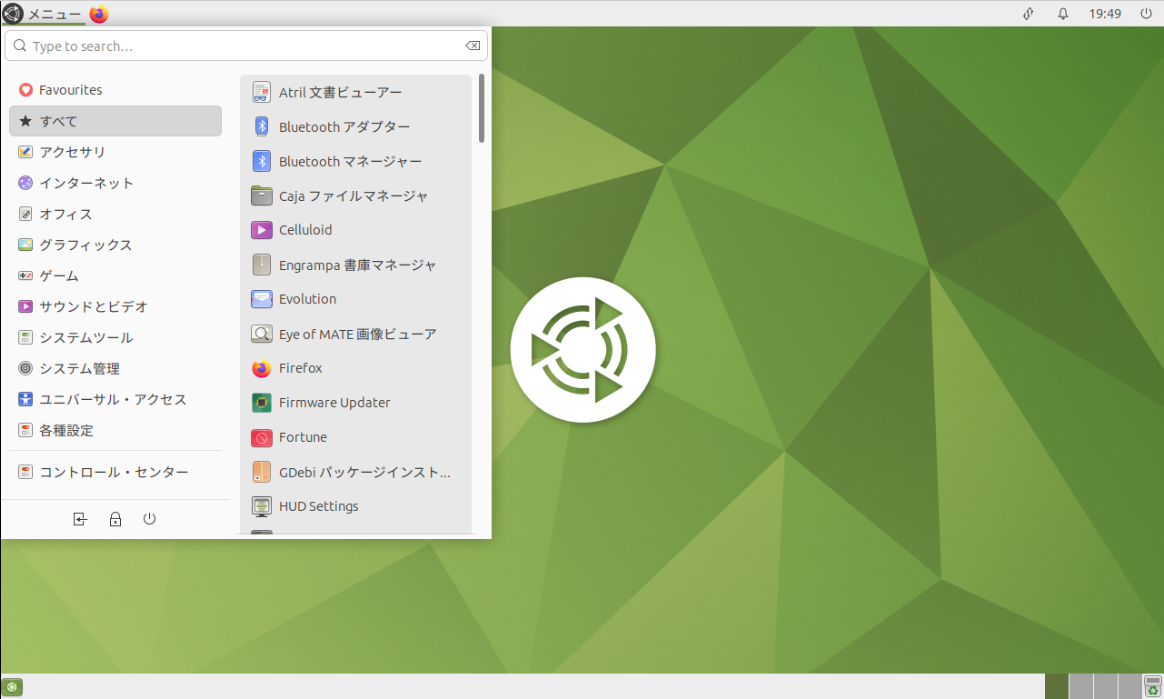This screenshot has width=1164, height=699.
Task: Launch Firefox from the application list
Action: click(300, 368)
